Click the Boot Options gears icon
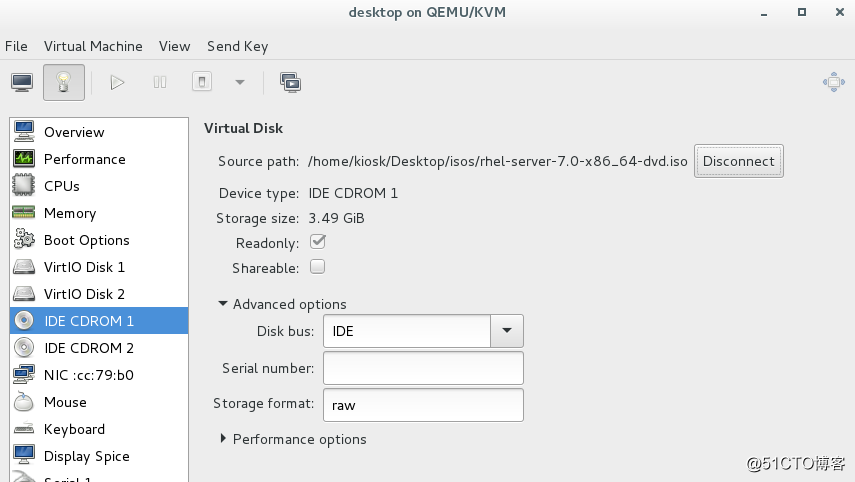Viewport: 855px width, 482px height. click(x=24, y=239)
